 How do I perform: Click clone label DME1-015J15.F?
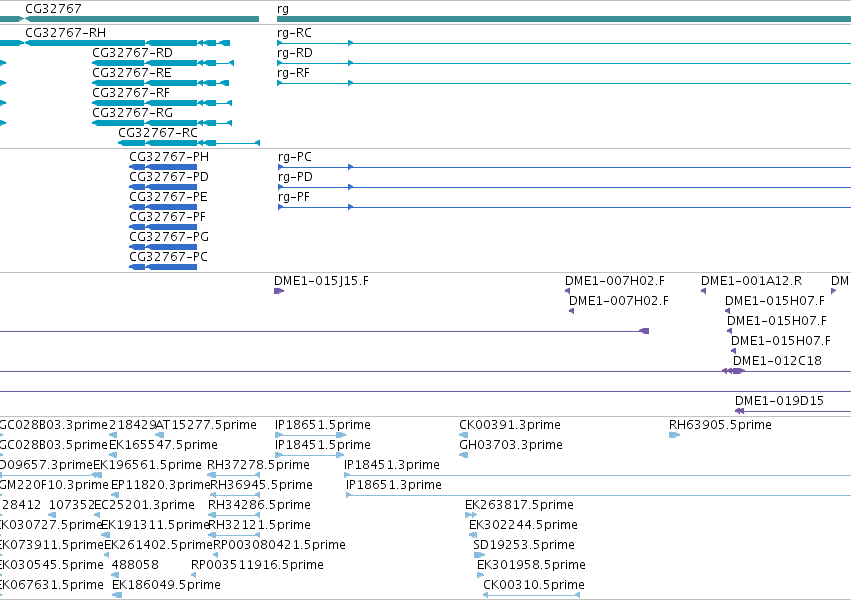321,281
